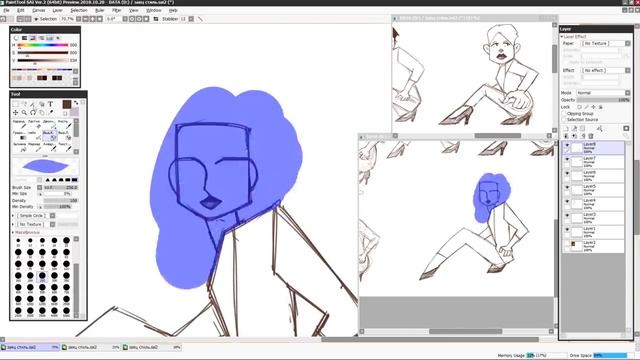Open the layer Effect dropdown
Viewport: 640px width, 360px height.
pyautogui.click(x=627, y=71)
